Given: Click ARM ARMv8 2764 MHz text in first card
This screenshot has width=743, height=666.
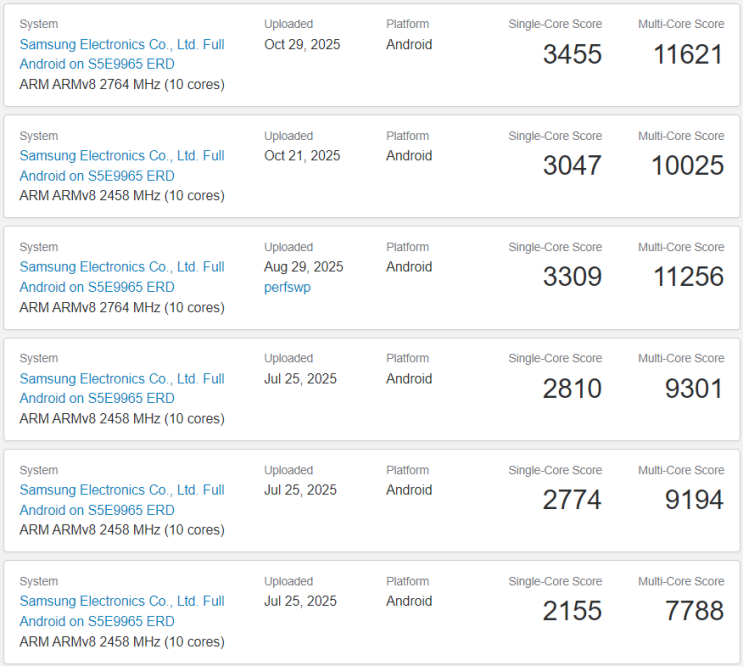Looking at the screenshot, I should click(121, 85).
